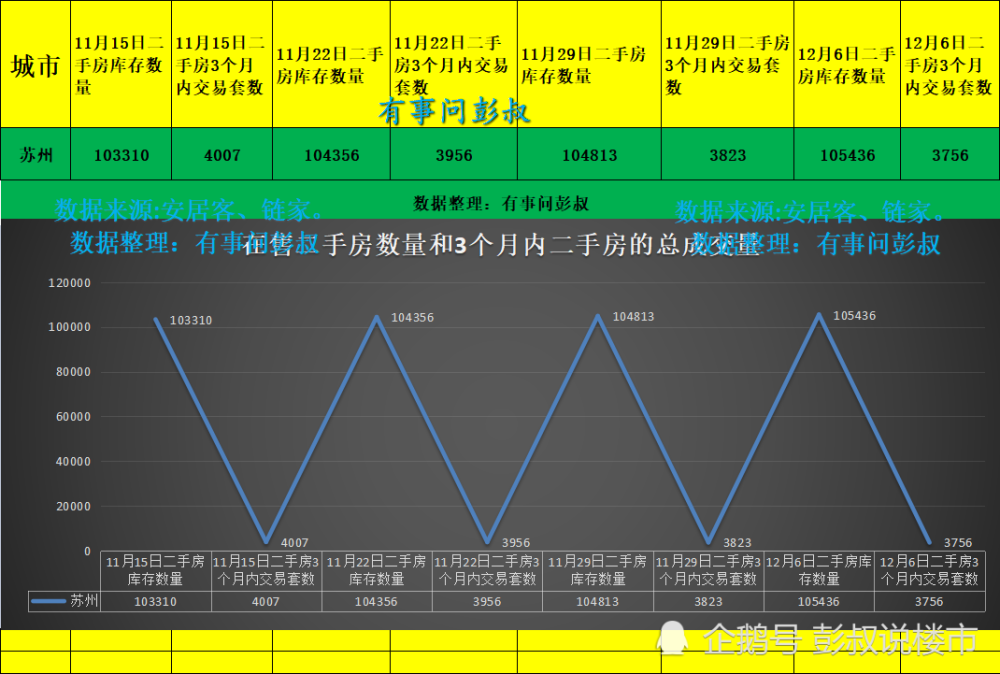1000x674 pixels.
Task: Click y-axis label 0
Action: 87,551
